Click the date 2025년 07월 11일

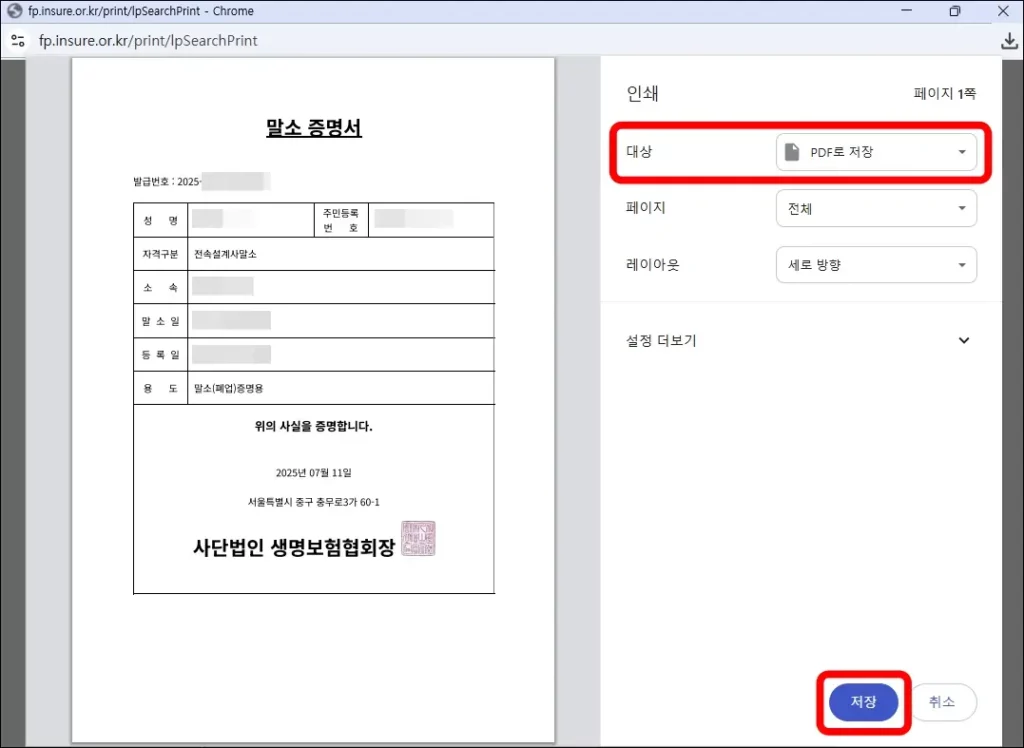click(313, 472)
